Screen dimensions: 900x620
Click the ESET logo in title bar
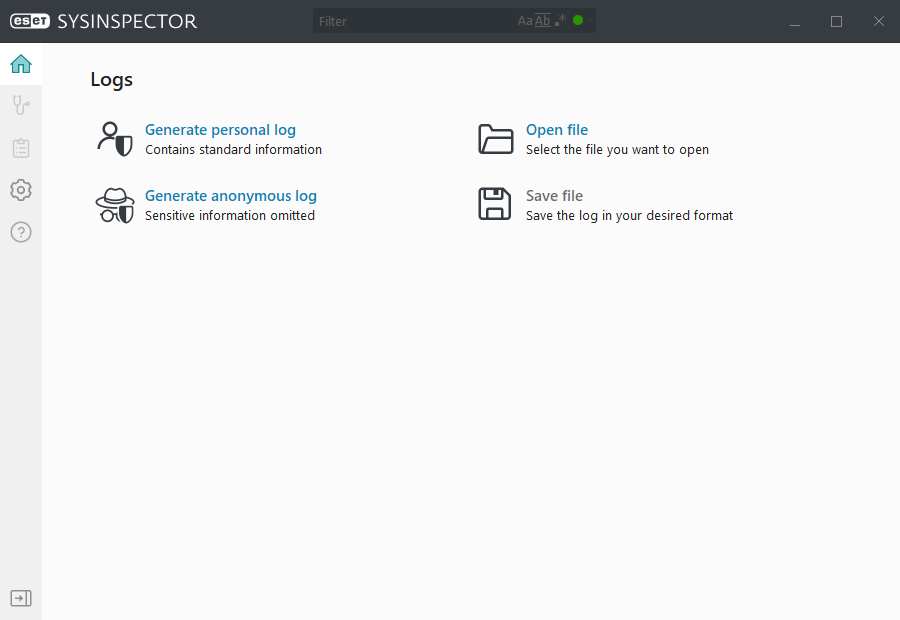click(x=30, y=21)
